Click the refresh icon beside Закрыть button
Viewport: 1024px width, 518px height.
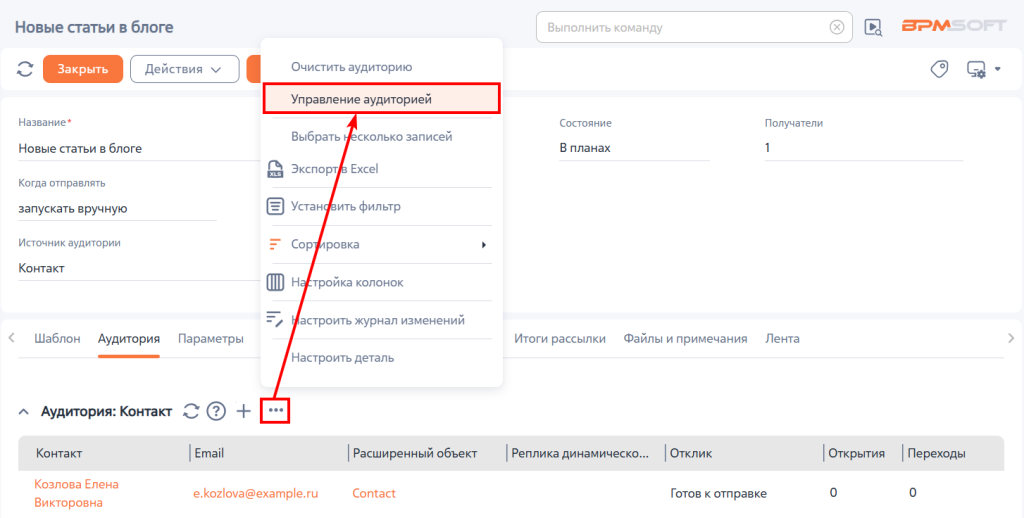tap(25, 69)
